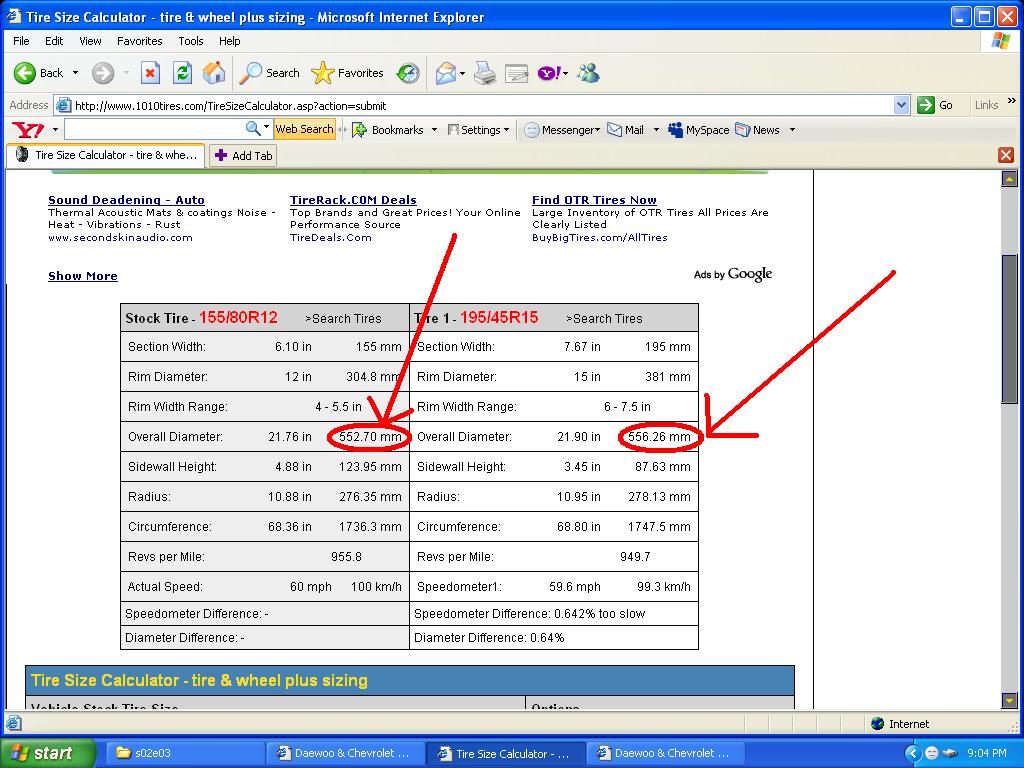
Task: Open the Yahoo toolbar Settings dropdown
Action: click(x=479, y=130)
